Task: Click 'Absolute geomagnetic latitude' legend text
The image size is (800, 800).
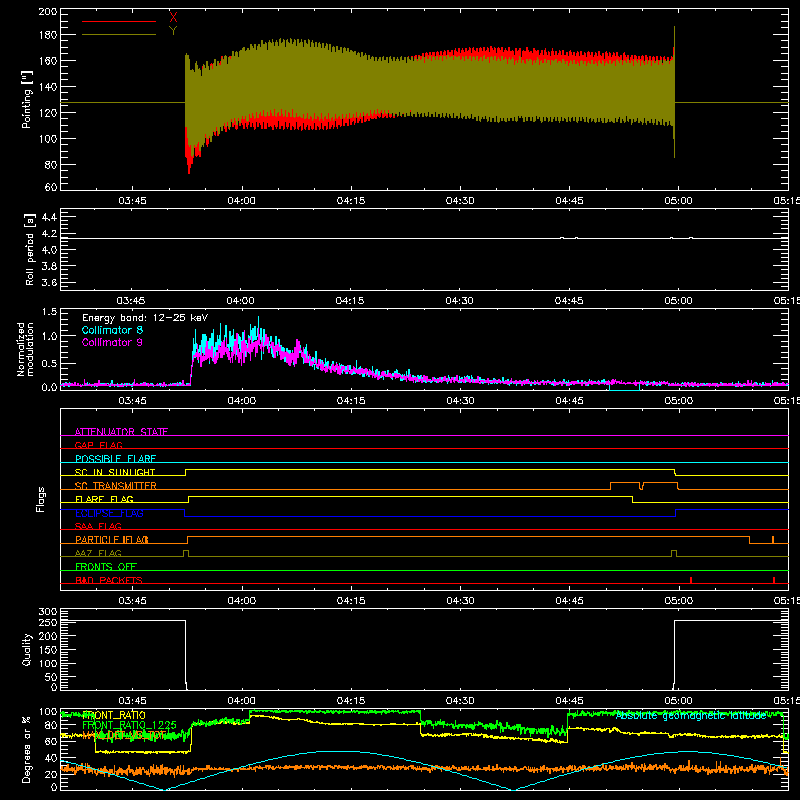Action: [691, 715]
